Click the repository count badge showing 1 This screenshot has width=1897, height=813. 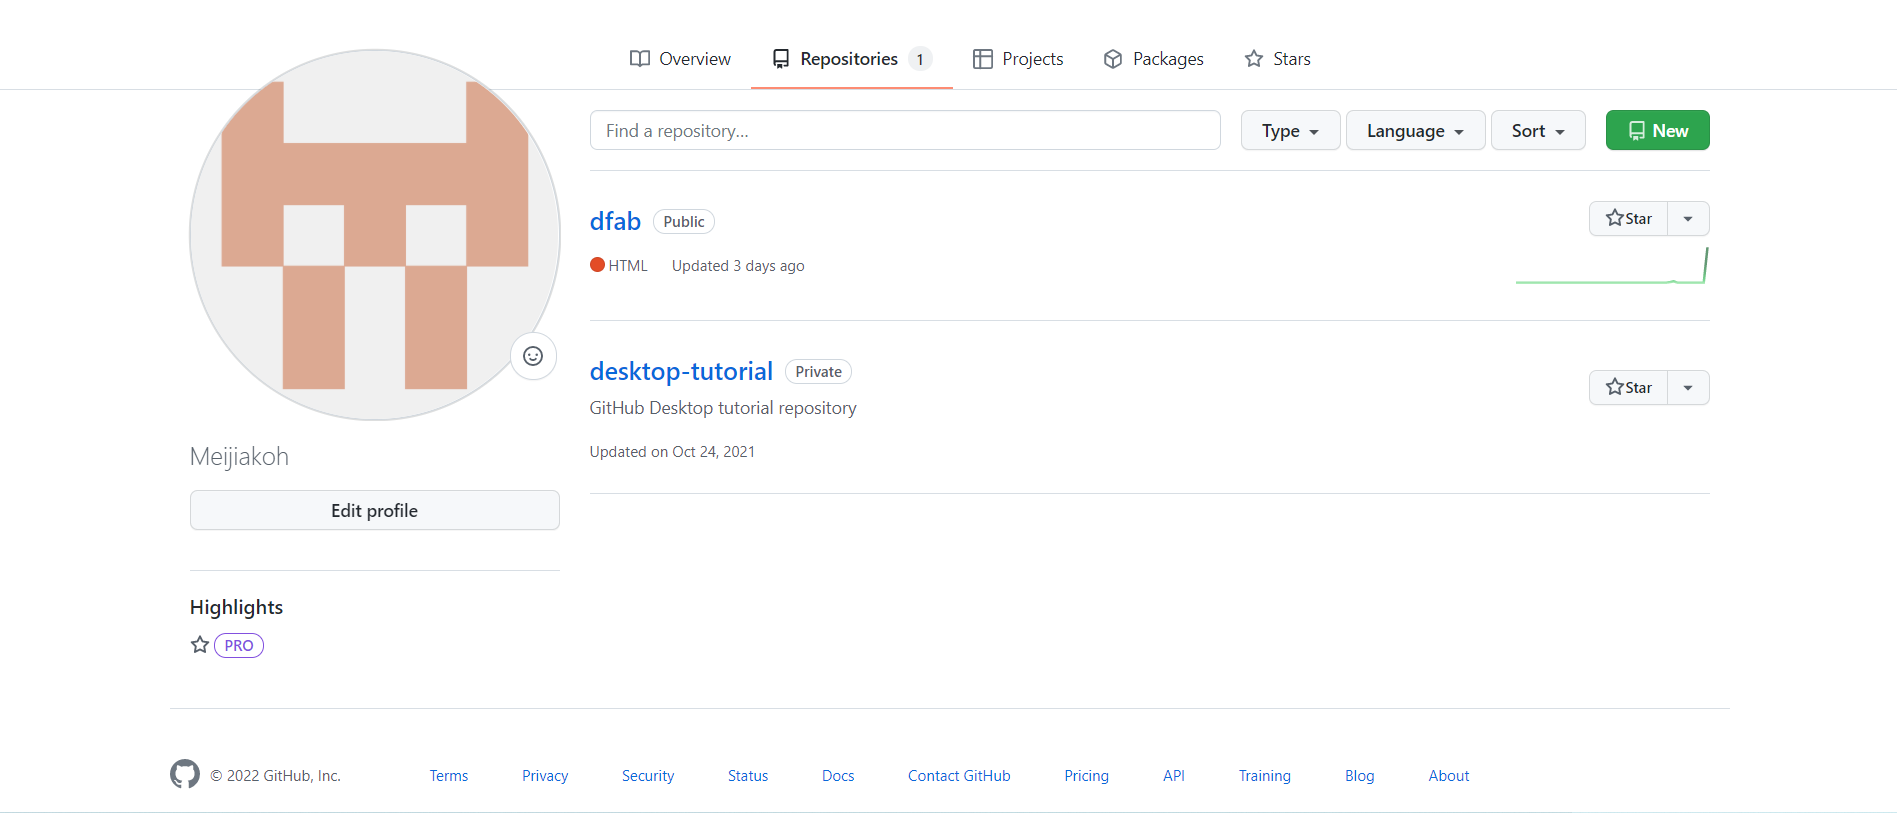[x=920, y=59]
